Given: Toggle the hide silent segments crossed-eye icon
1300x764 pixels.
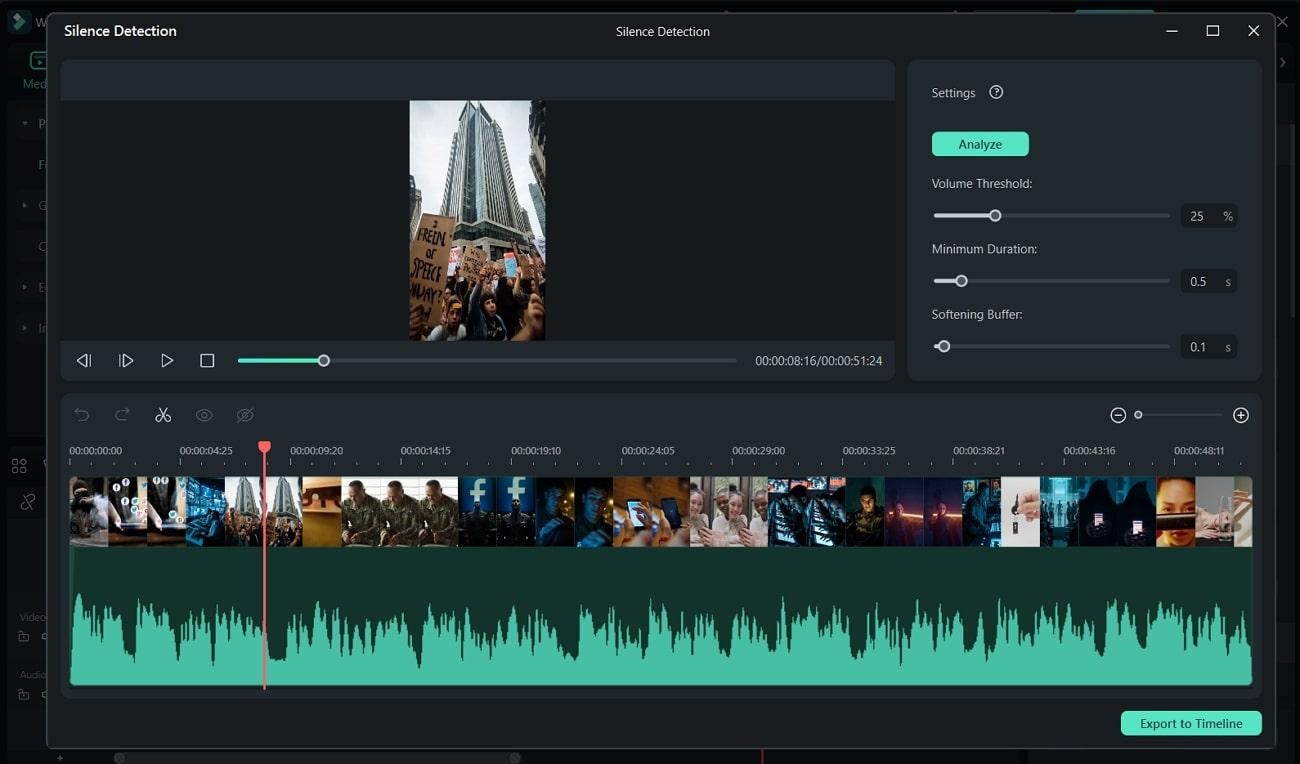Looking at the screenshot, I should [x=245, y=414].
